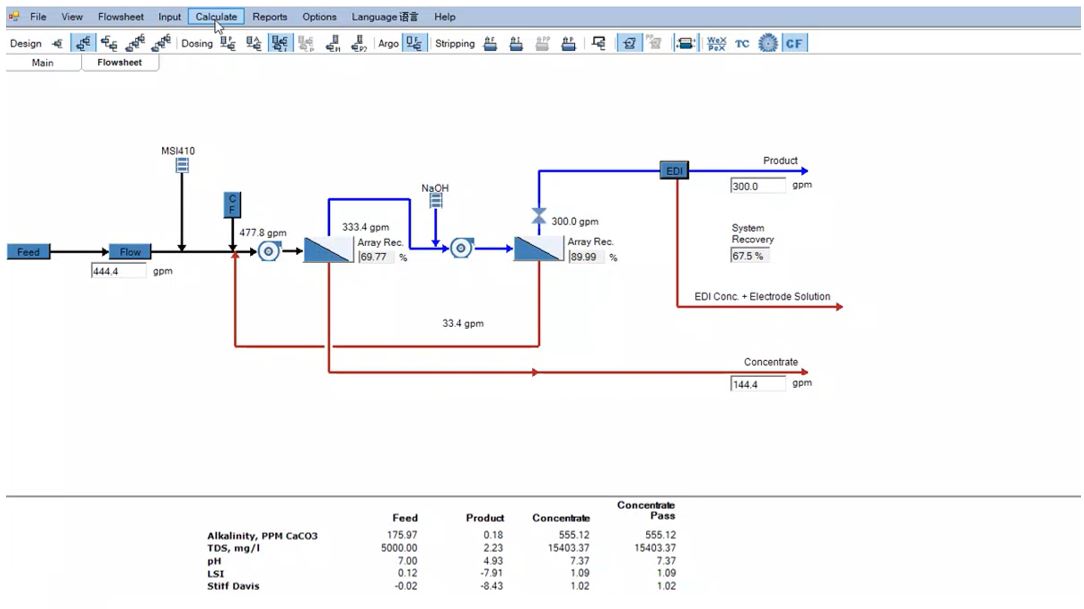Open the Flowsheet menu
Image resolution: width=1084 pixels, height=609 pixels.
click(x=121, y=17)
